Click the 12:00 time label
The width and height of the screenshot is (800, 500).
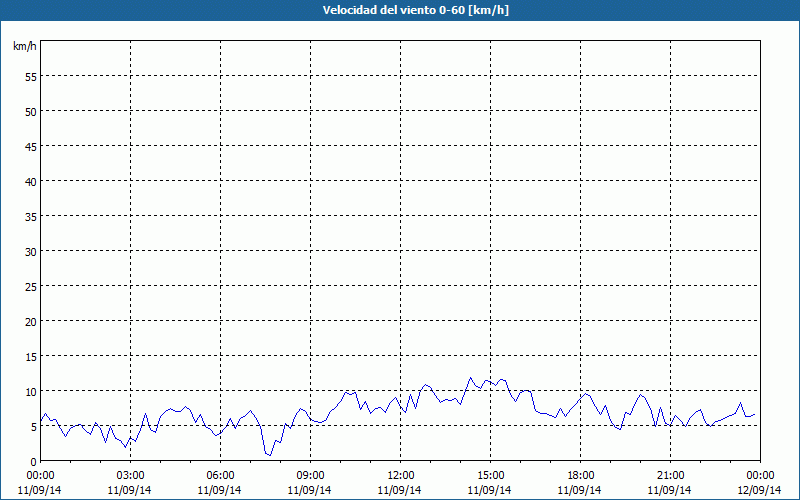tap(401, 475)
